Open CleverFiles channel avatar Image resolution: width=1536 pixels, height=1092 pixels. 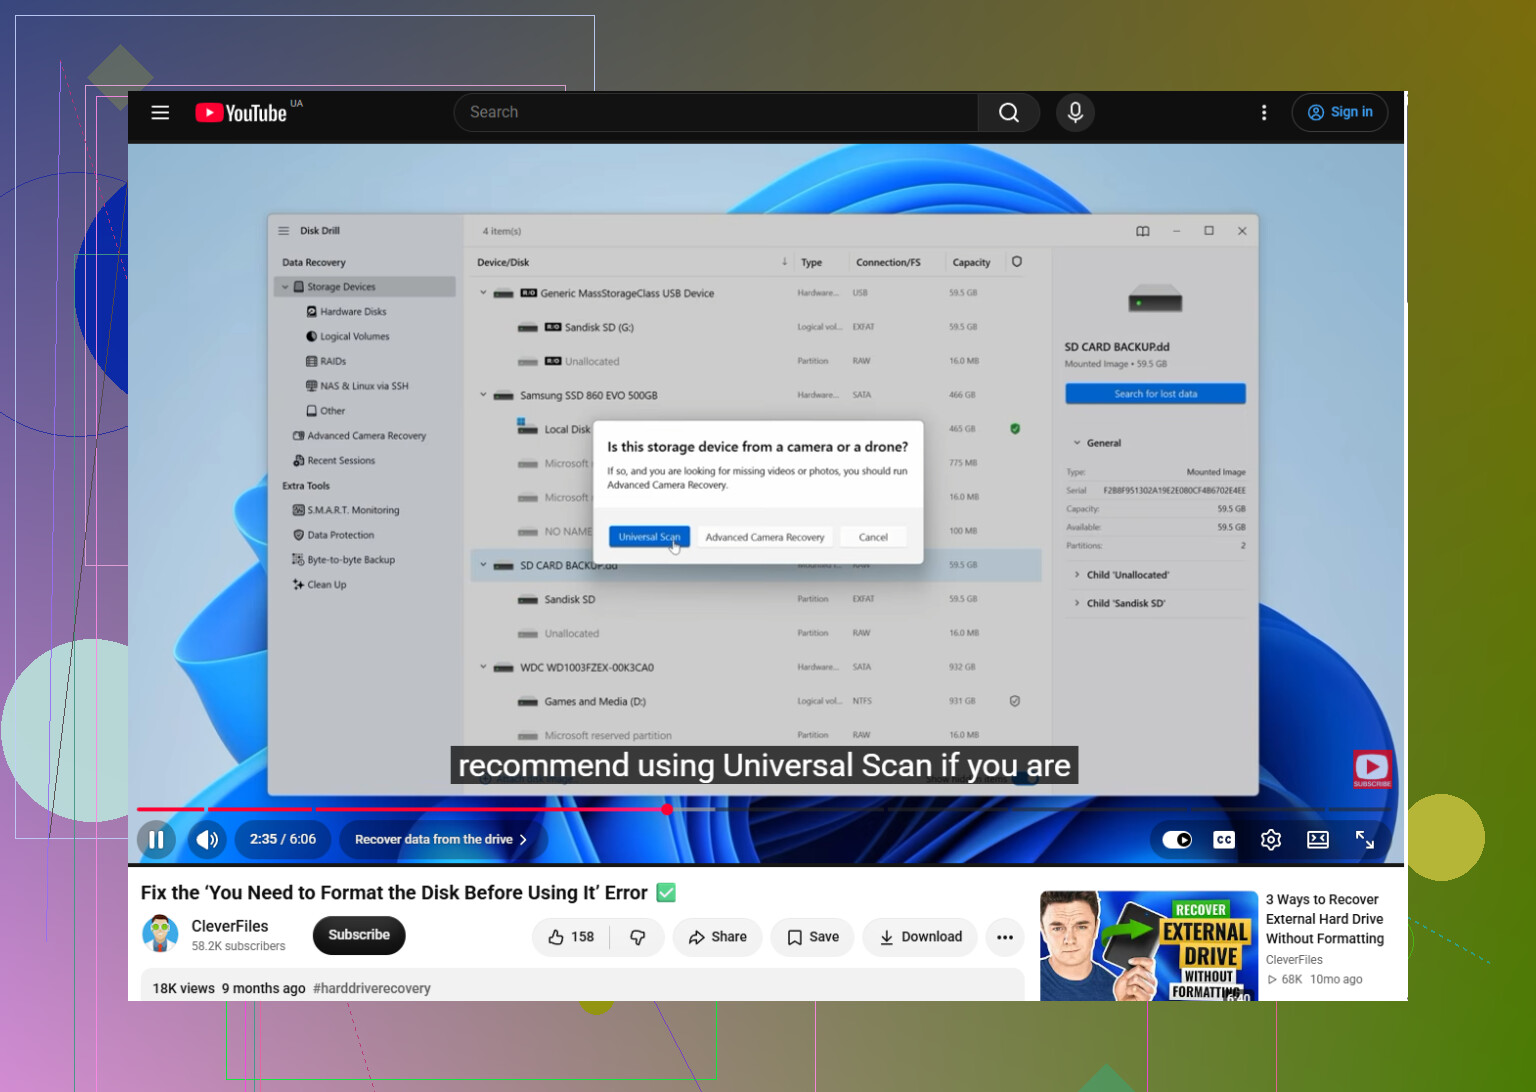click(160, 934)
